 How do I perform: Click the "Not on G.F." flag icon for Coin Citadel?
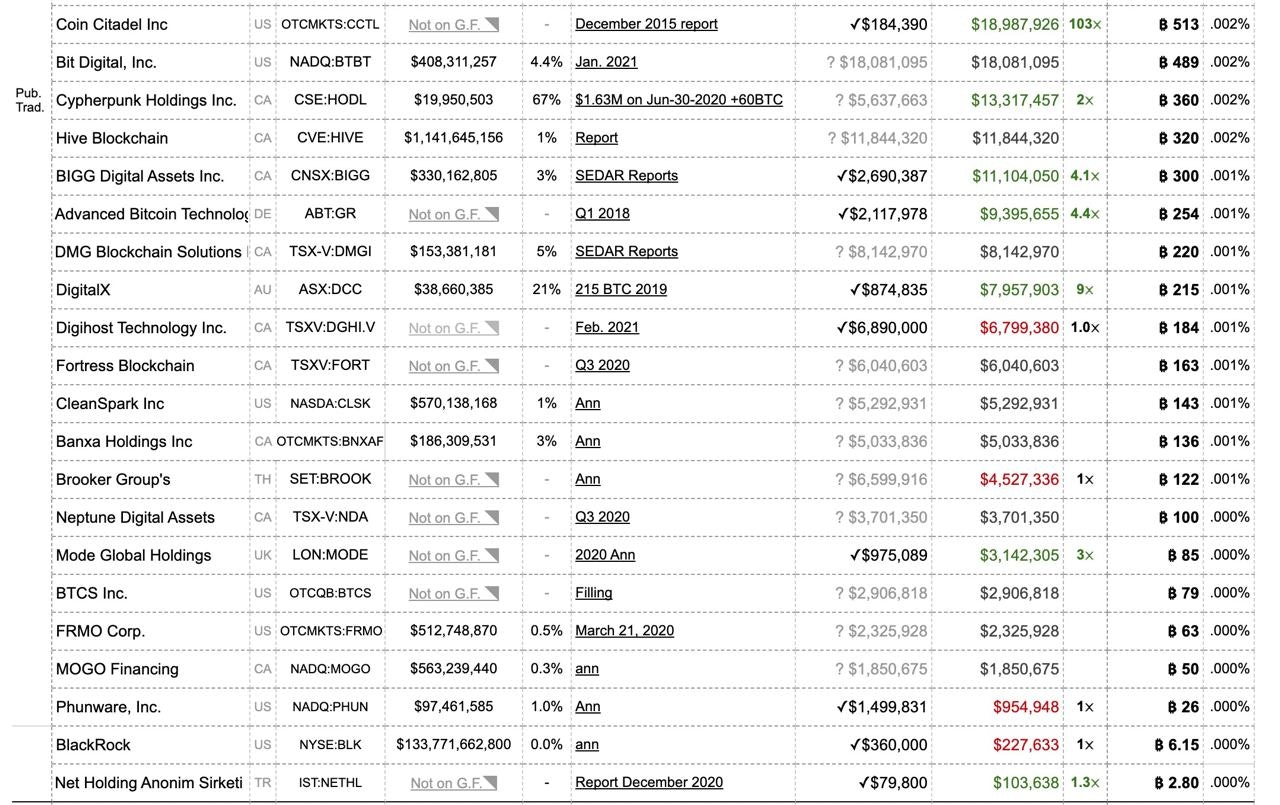[490, 23]
